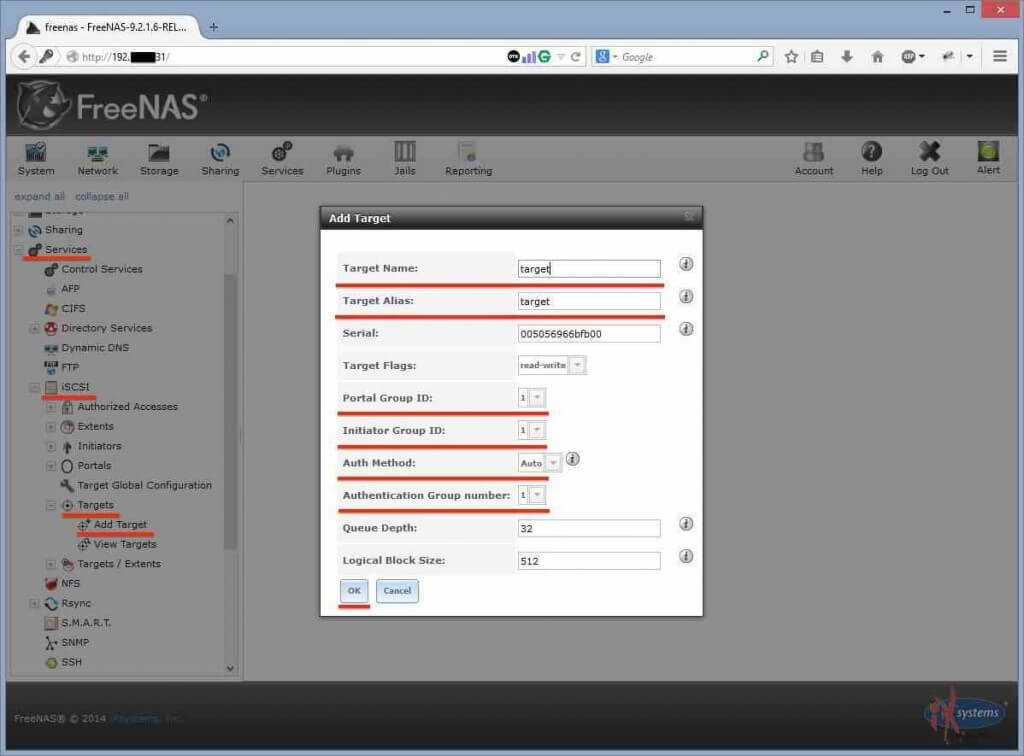Image resolution: width=1024 pixels, height=756 pixels.
Task: Select Dynamic DNS in tree
Action: [x=95, y=347]
